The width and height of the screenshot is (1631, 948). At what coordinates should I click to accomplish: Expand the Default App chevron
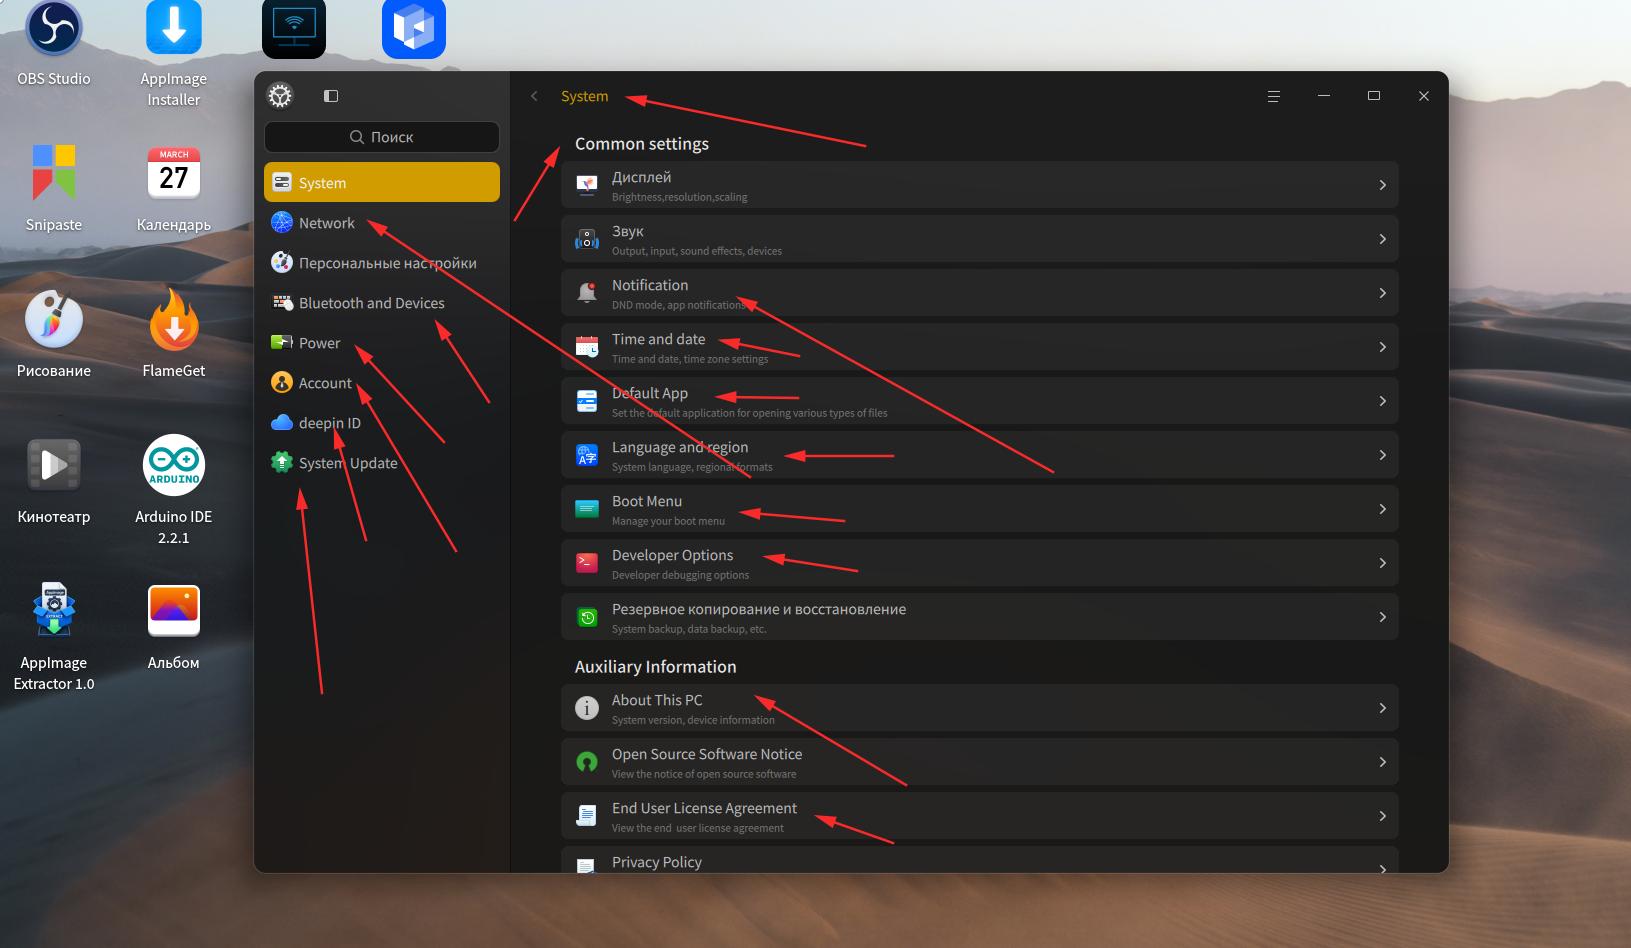1382,401
